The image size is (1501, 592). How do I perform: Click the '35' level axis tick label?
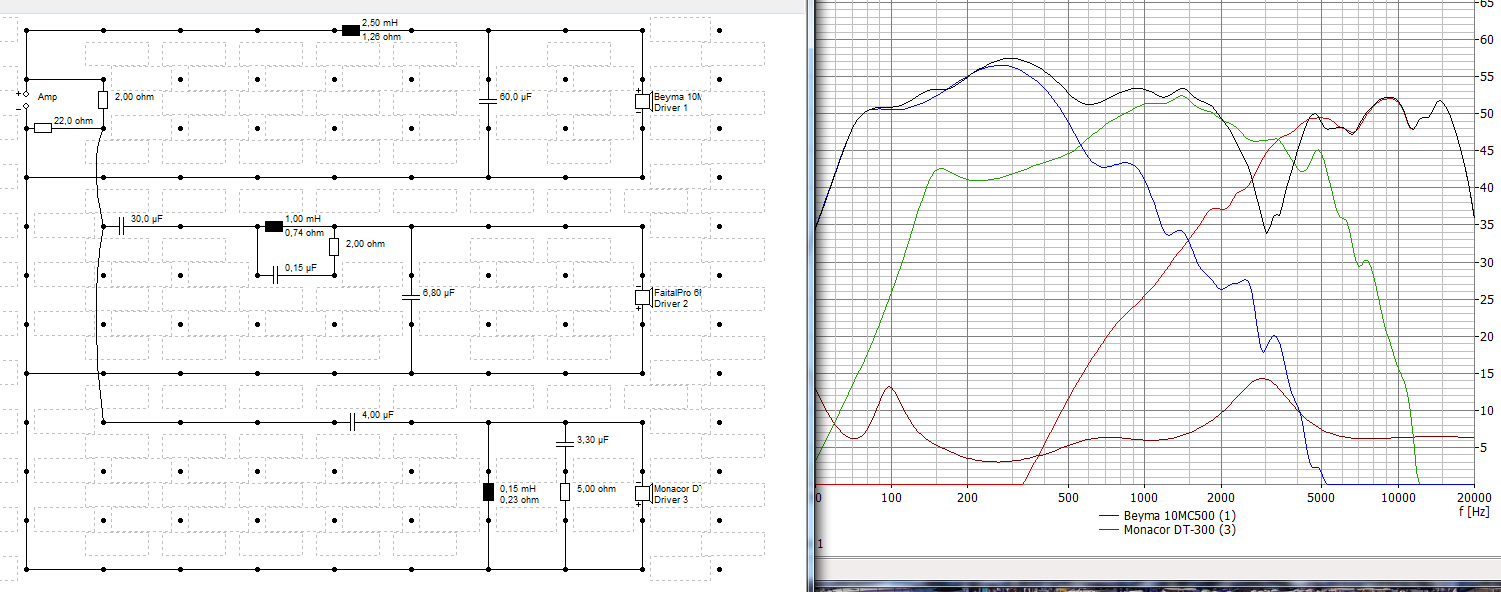(1485, 226)
